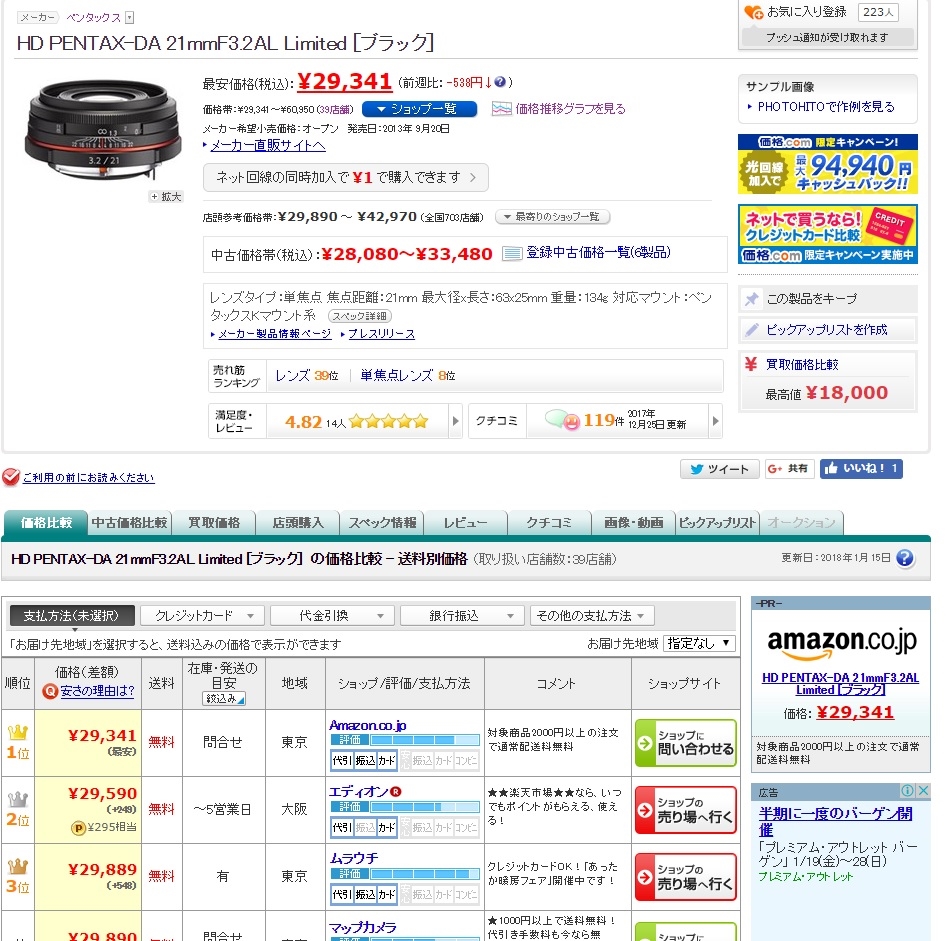Switch to the 中古価格比較 tab
This screenshot has height=941, width=946.
click(x=129, y=522)
